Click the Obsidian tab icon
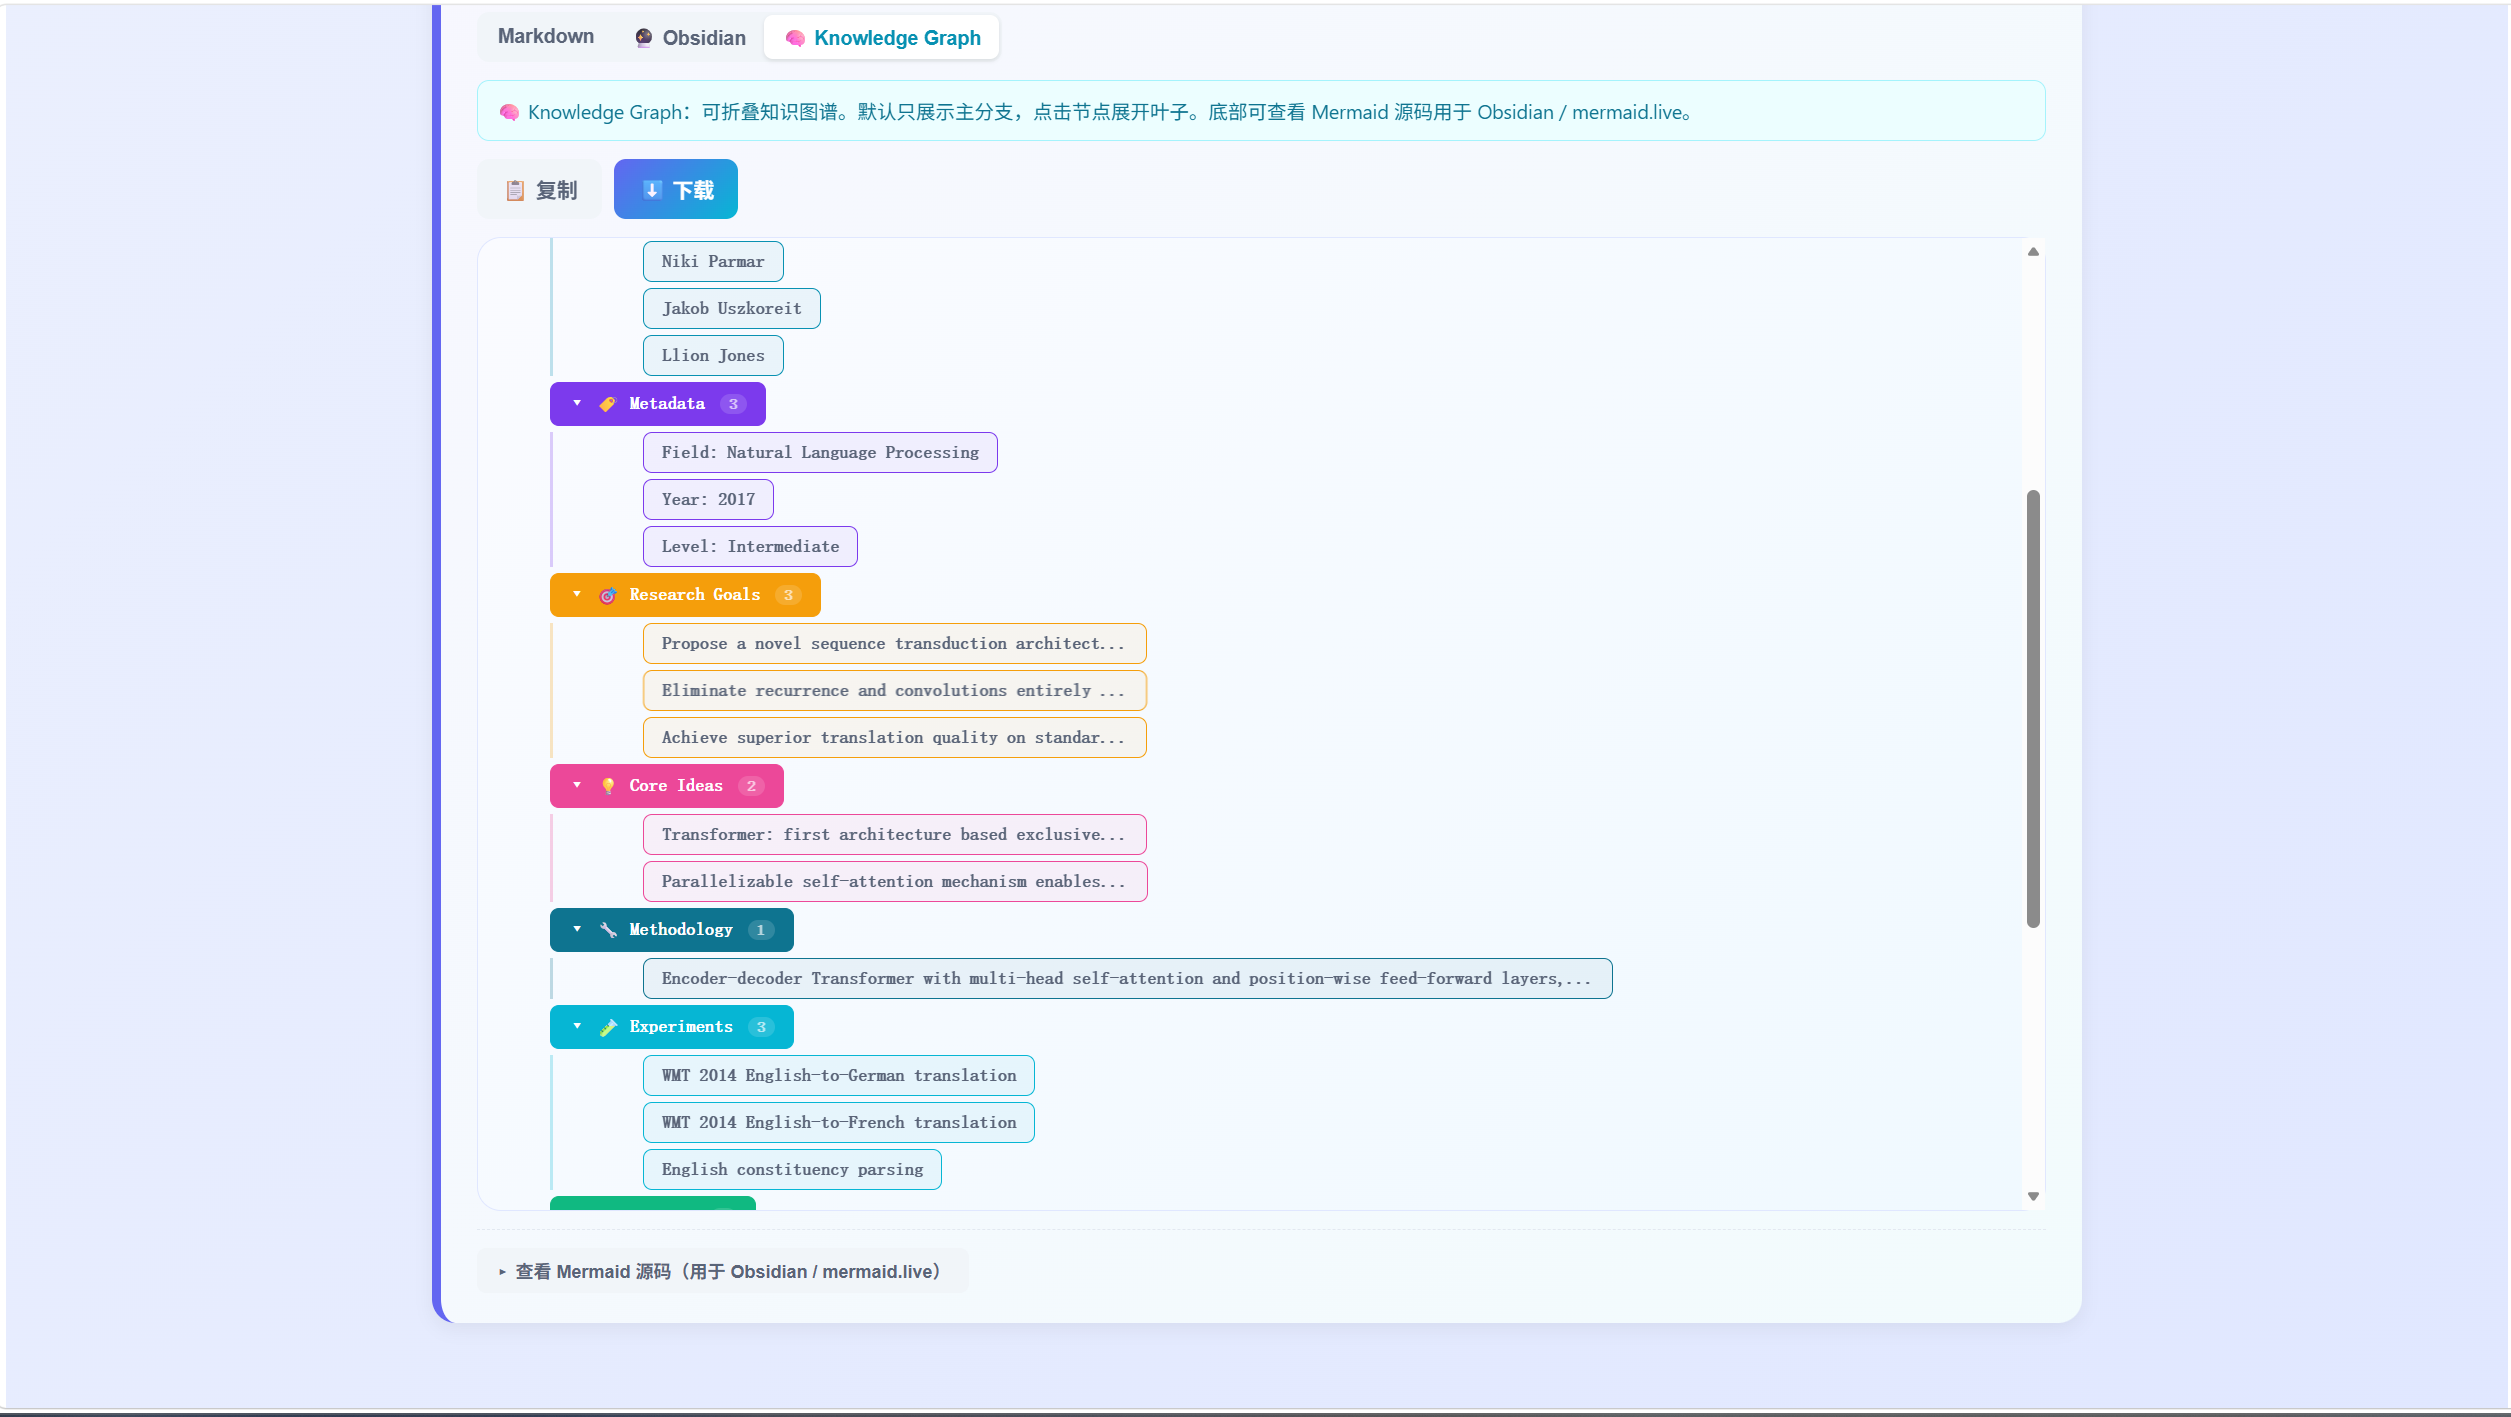The height and width of the screenshot is (1417, 2511). (643, 38)
